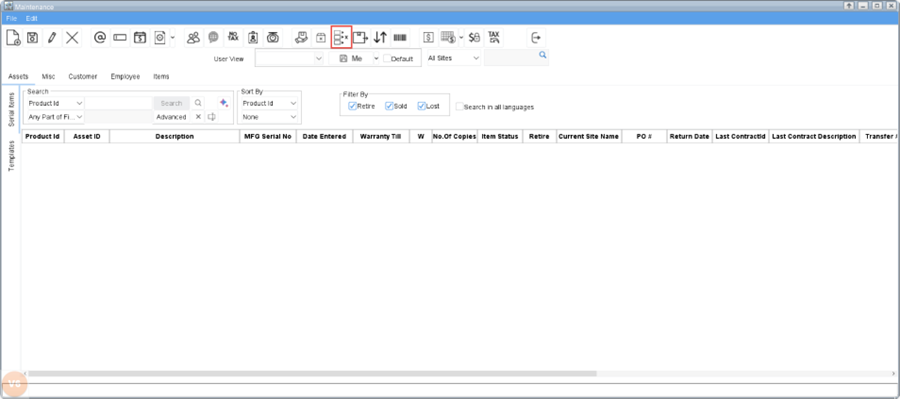The width and height of the screenshot is (900, 399).
Task: Open the Edit menu
Action: [x=32, y=18]
